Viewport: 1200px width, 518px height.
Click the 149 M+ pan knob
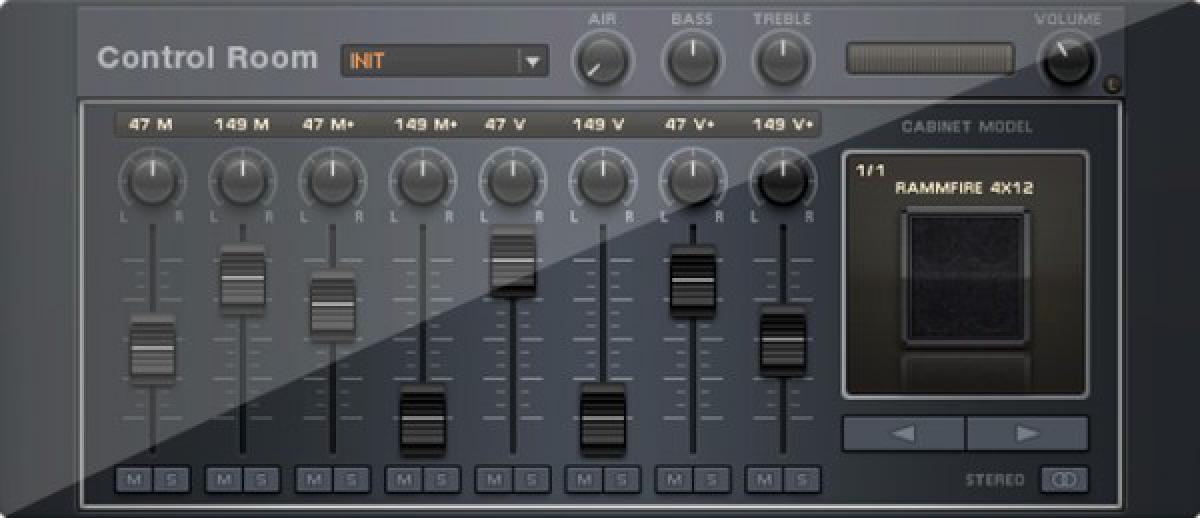(x=422, y=181)
